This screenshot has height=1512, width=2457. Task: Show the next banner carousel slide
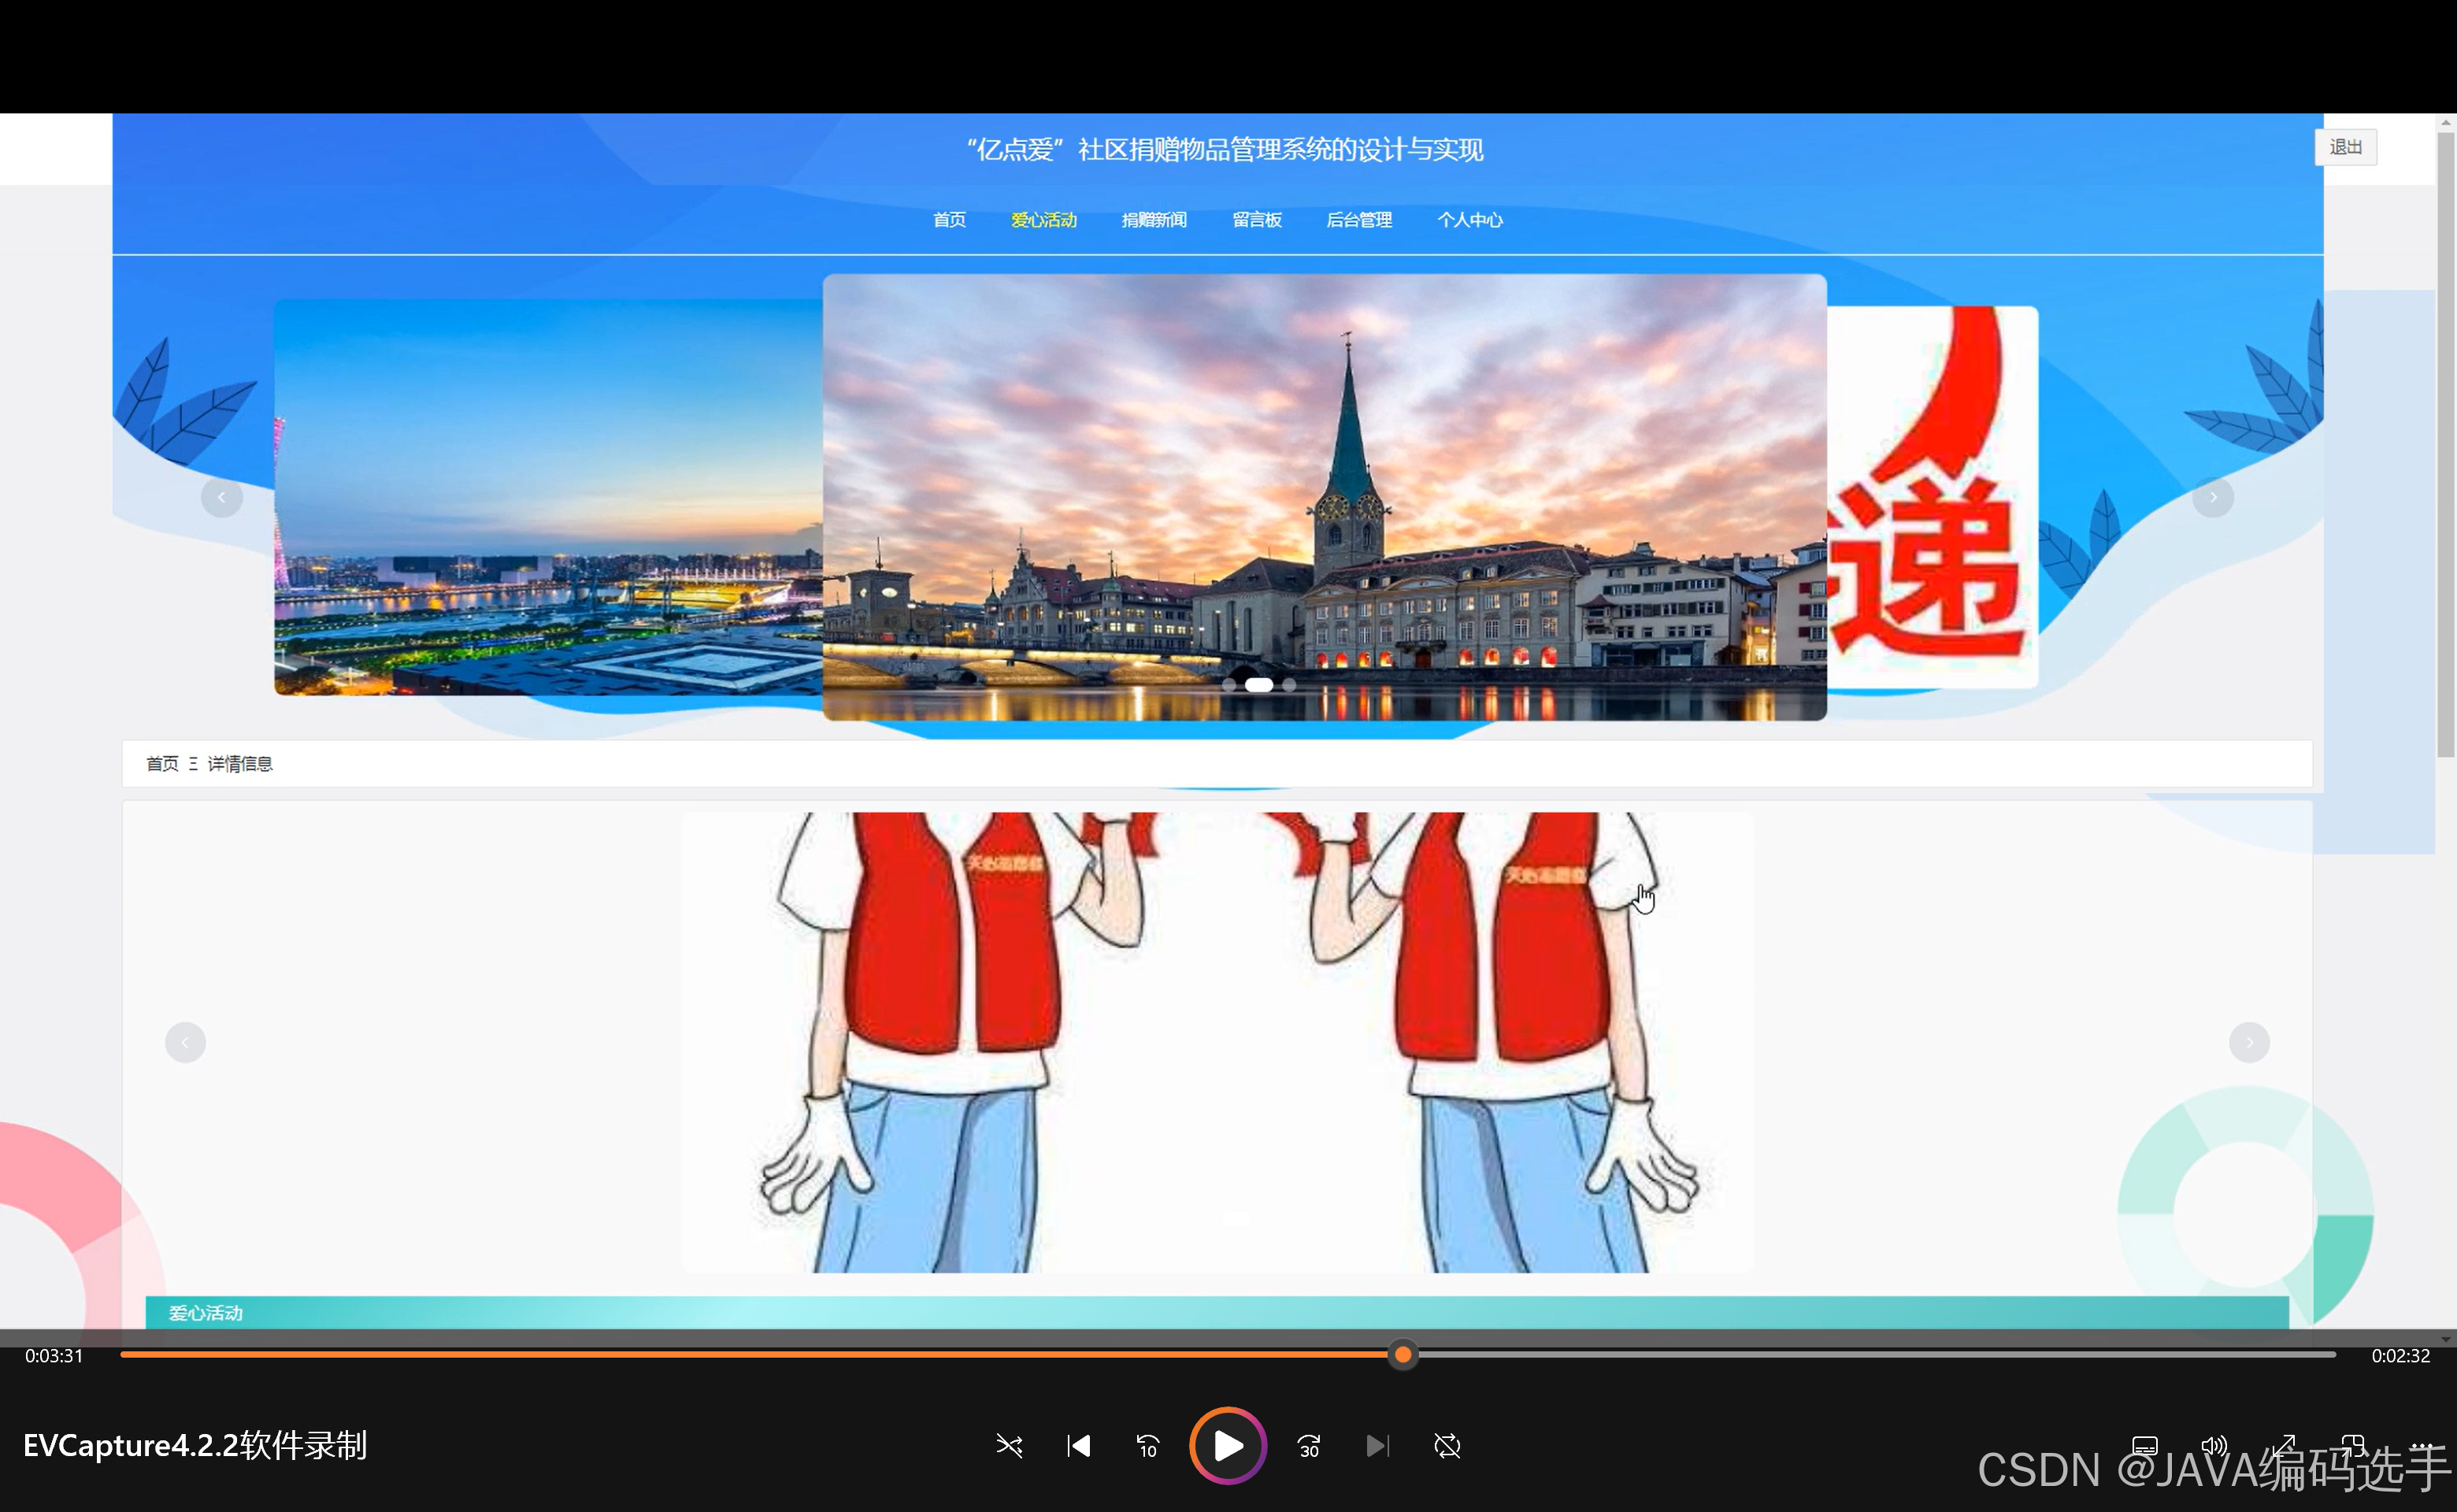2212,497
